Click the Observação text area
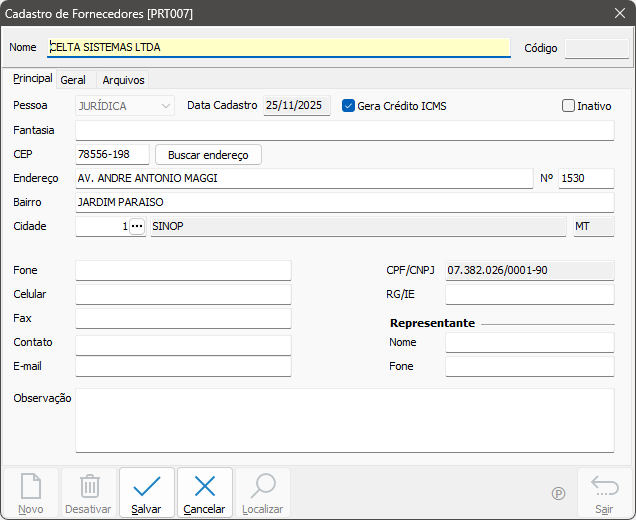The width and height of the screenshot is (636, 520). click(x=344, y=420)
